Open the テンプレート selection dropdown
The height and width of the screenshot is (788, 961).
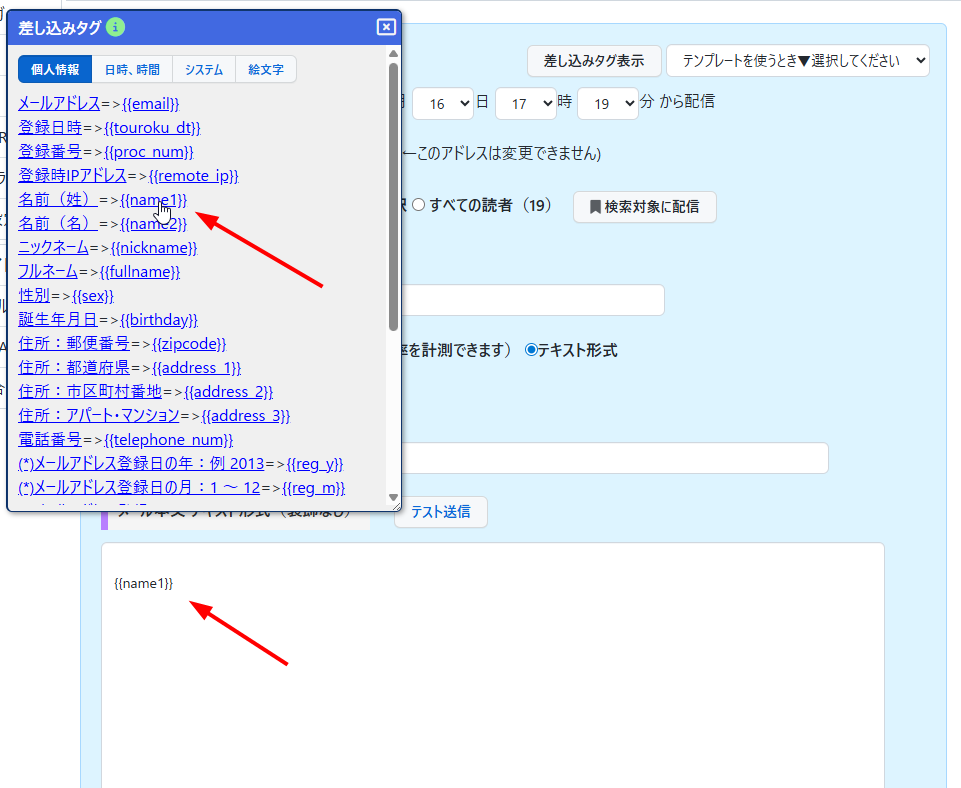click(797, 60)
